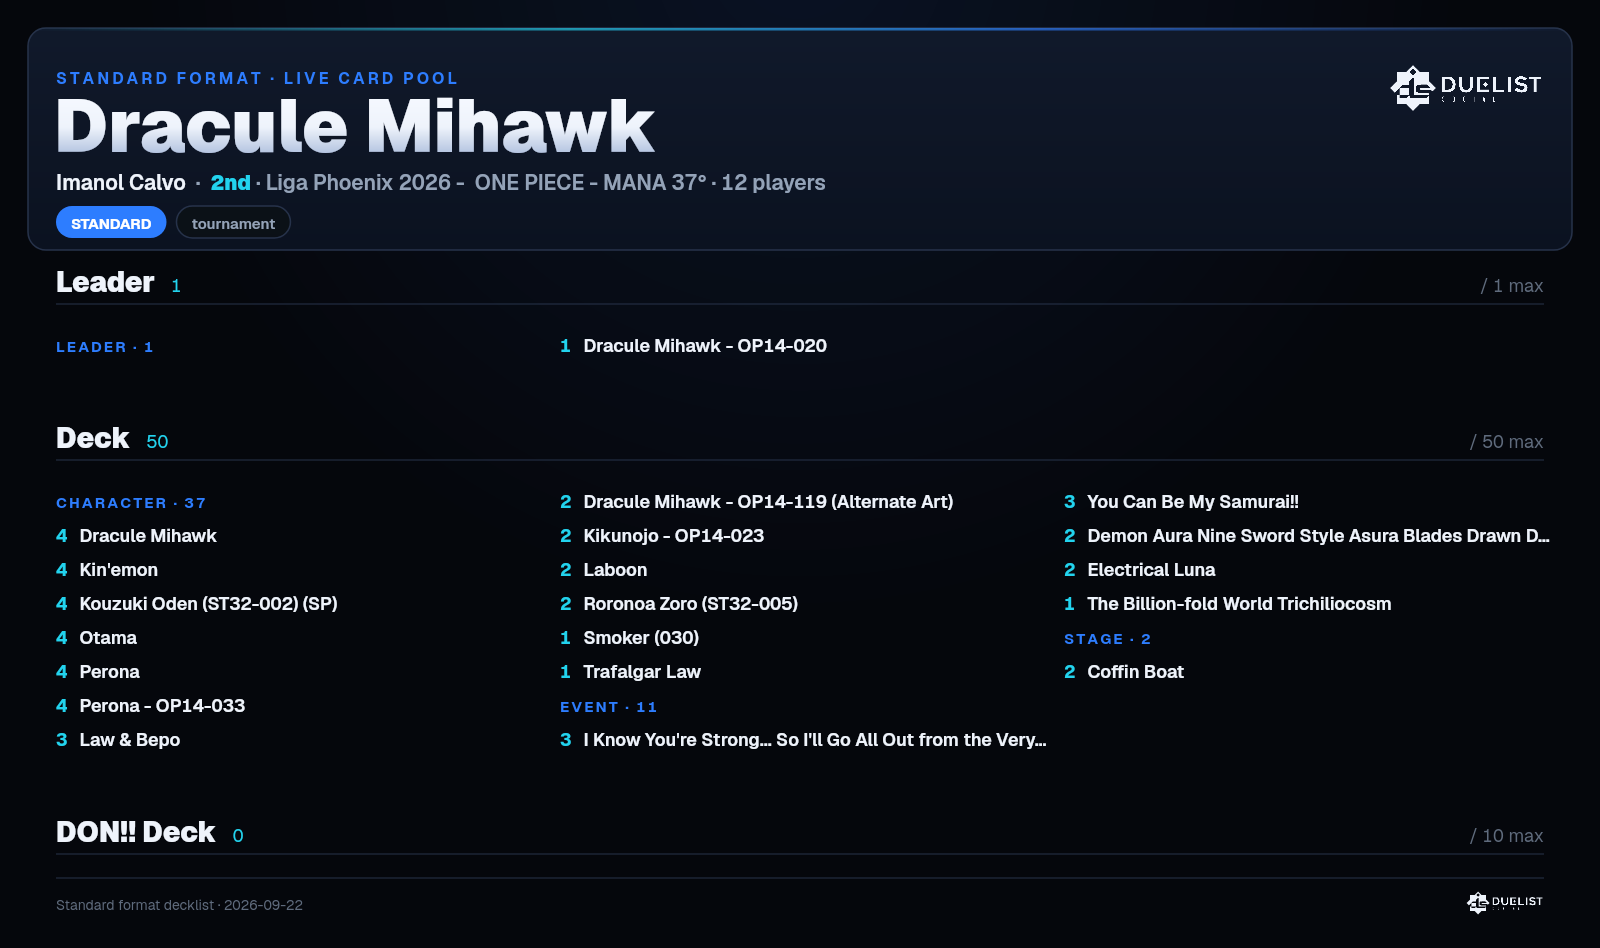Open the Trafalgar Law card entry
Screen dimensions: 1600x948
coord(630,672)
